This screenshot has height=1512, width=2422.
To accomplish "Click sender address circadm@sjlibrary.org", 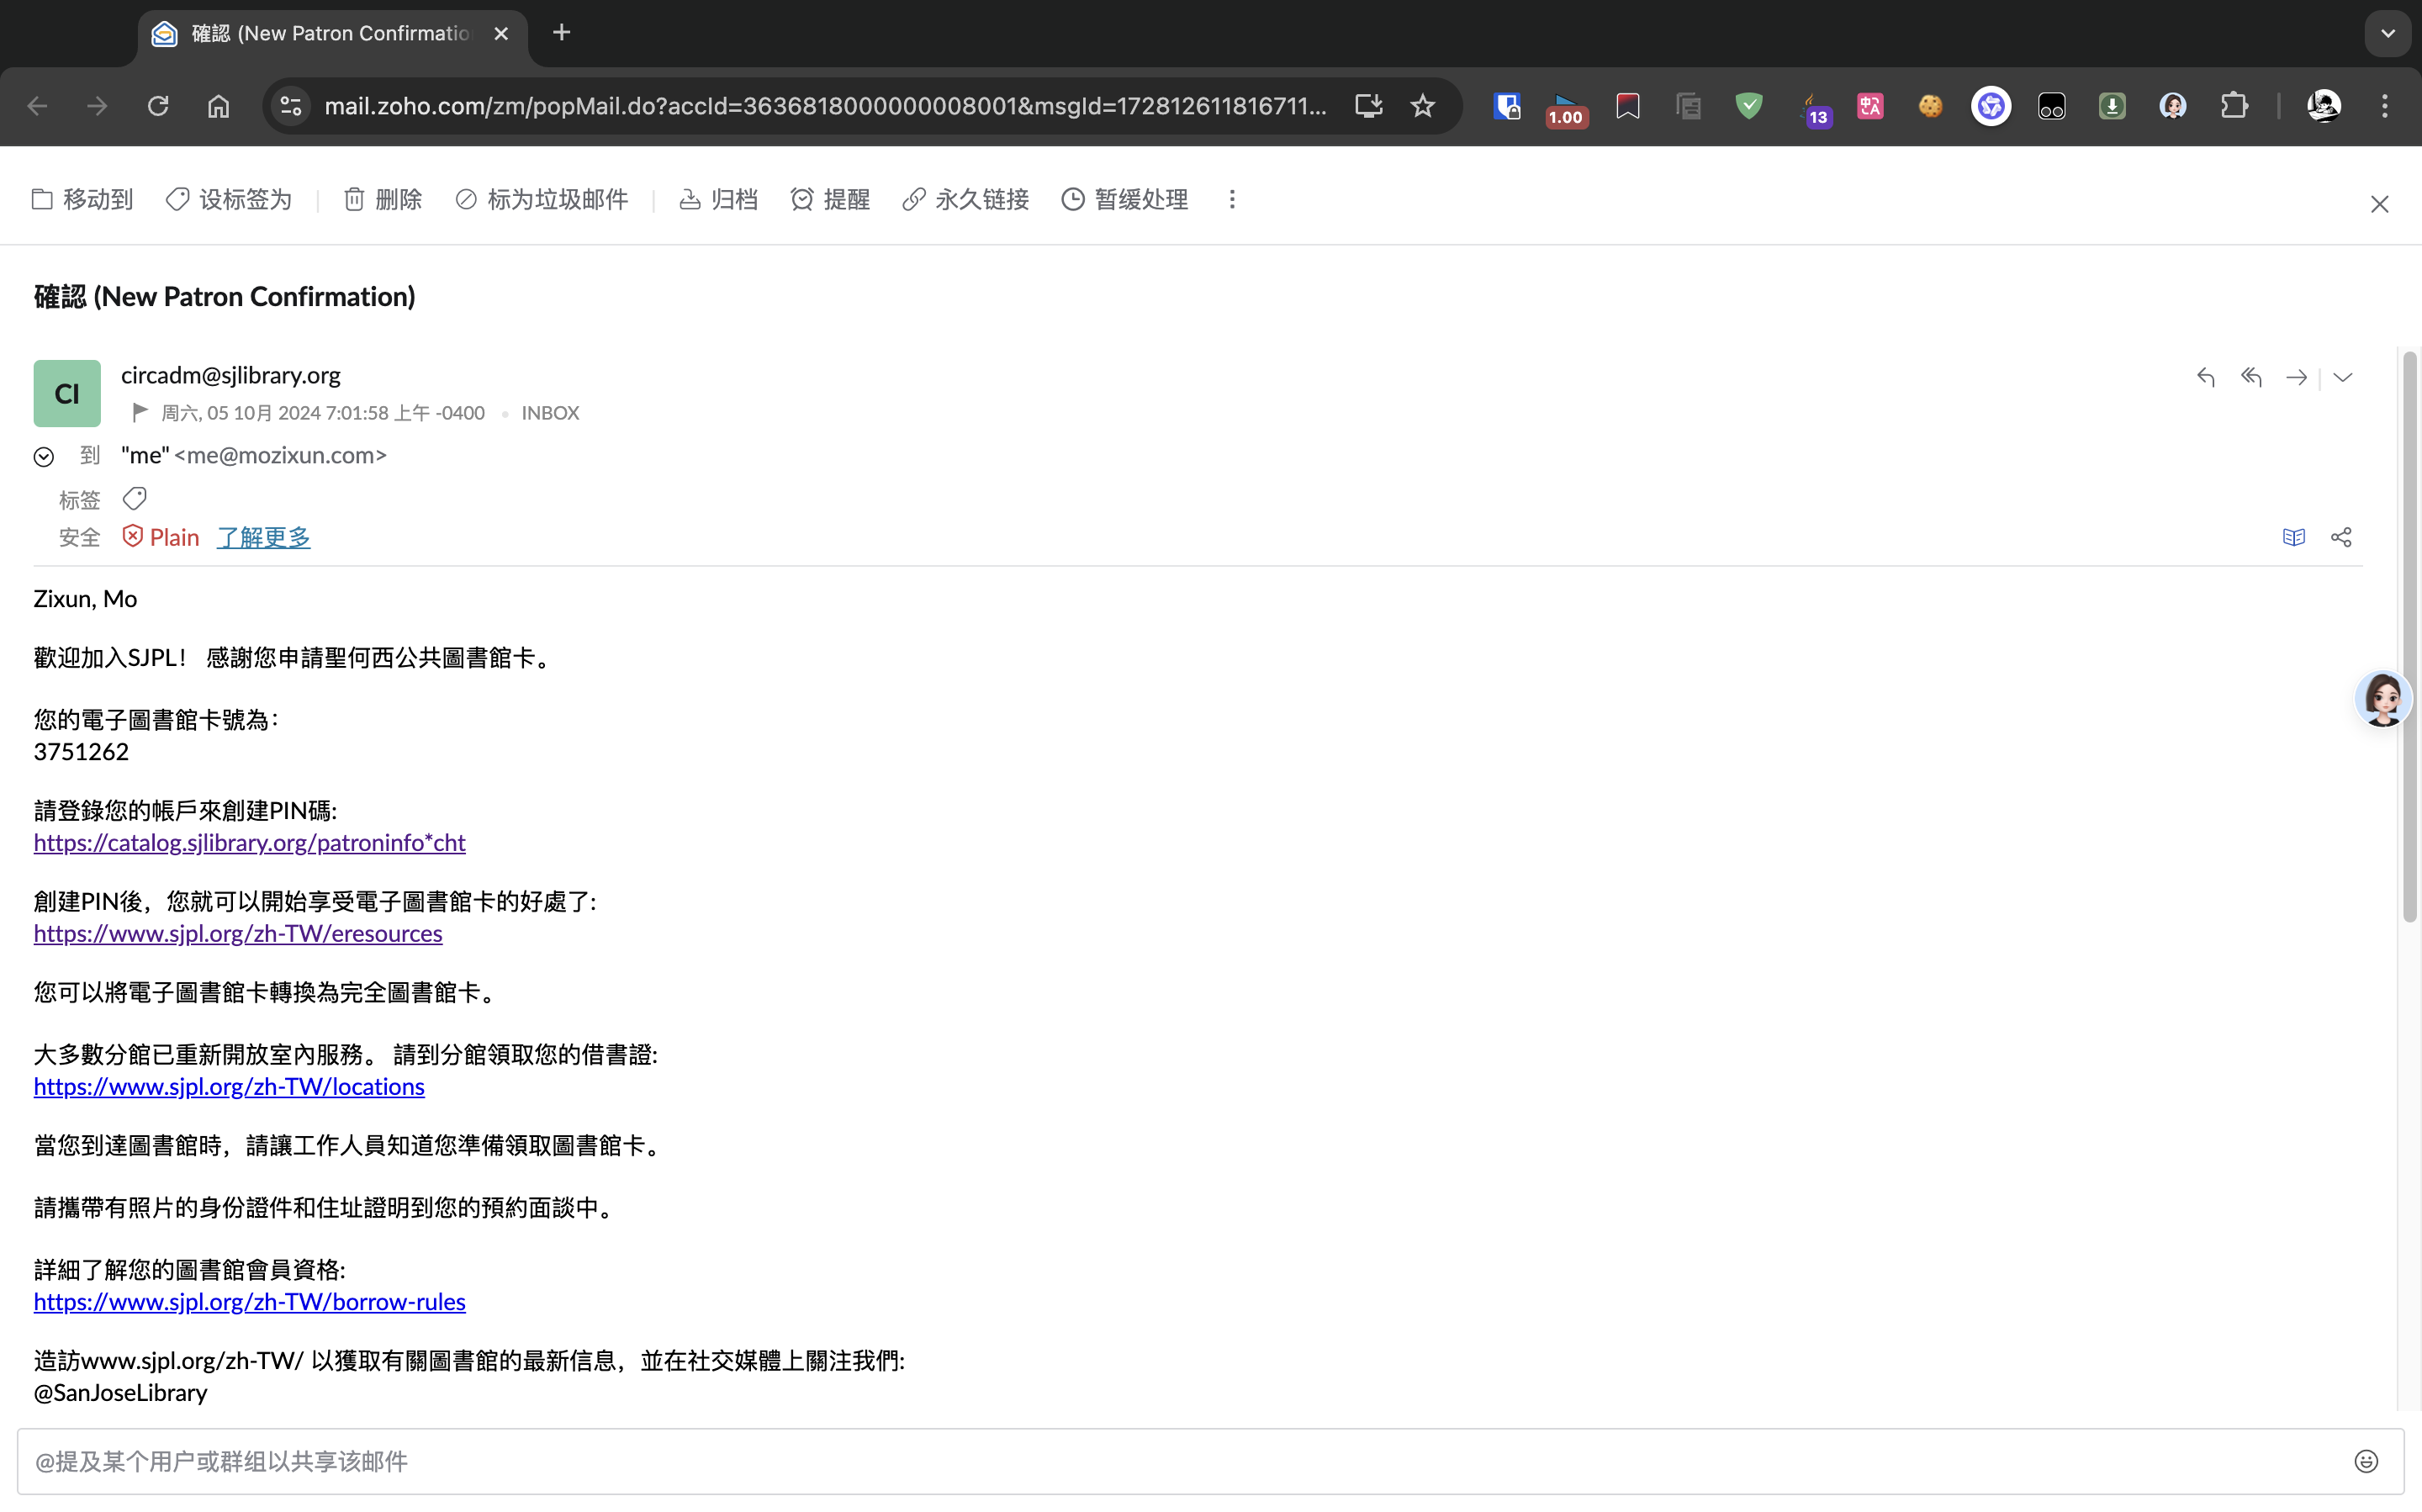I will [231, 375].
